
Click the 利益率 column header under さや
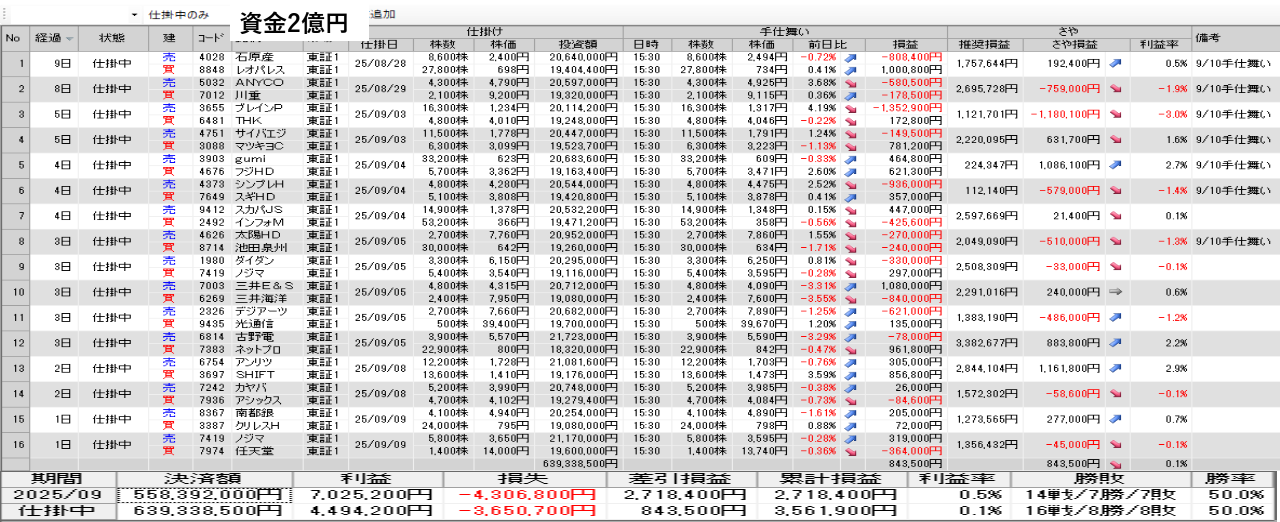[x=1159, y=45]
